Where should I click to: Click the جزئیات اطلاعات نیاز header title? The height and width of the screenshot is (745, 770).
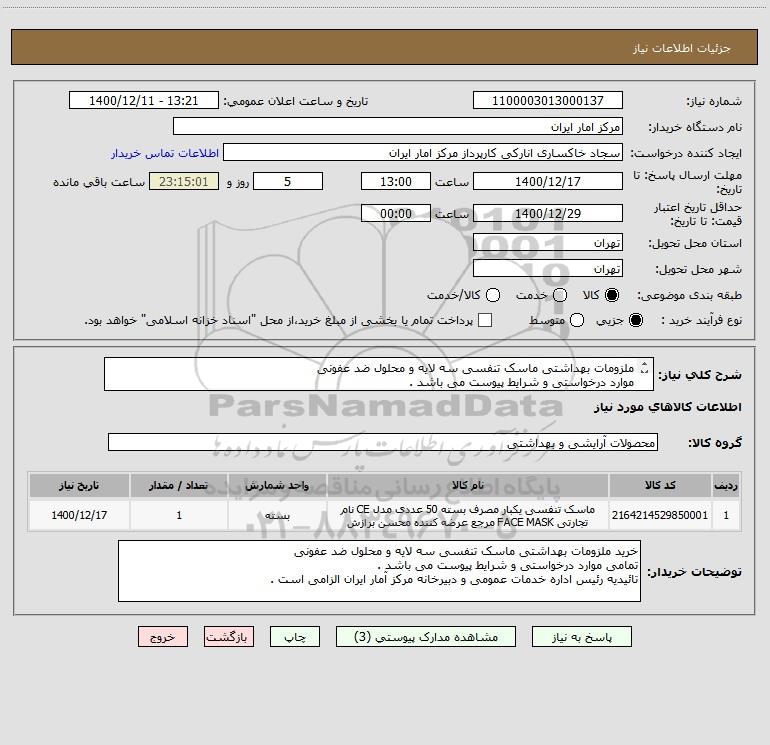click(x=682, y=48)
